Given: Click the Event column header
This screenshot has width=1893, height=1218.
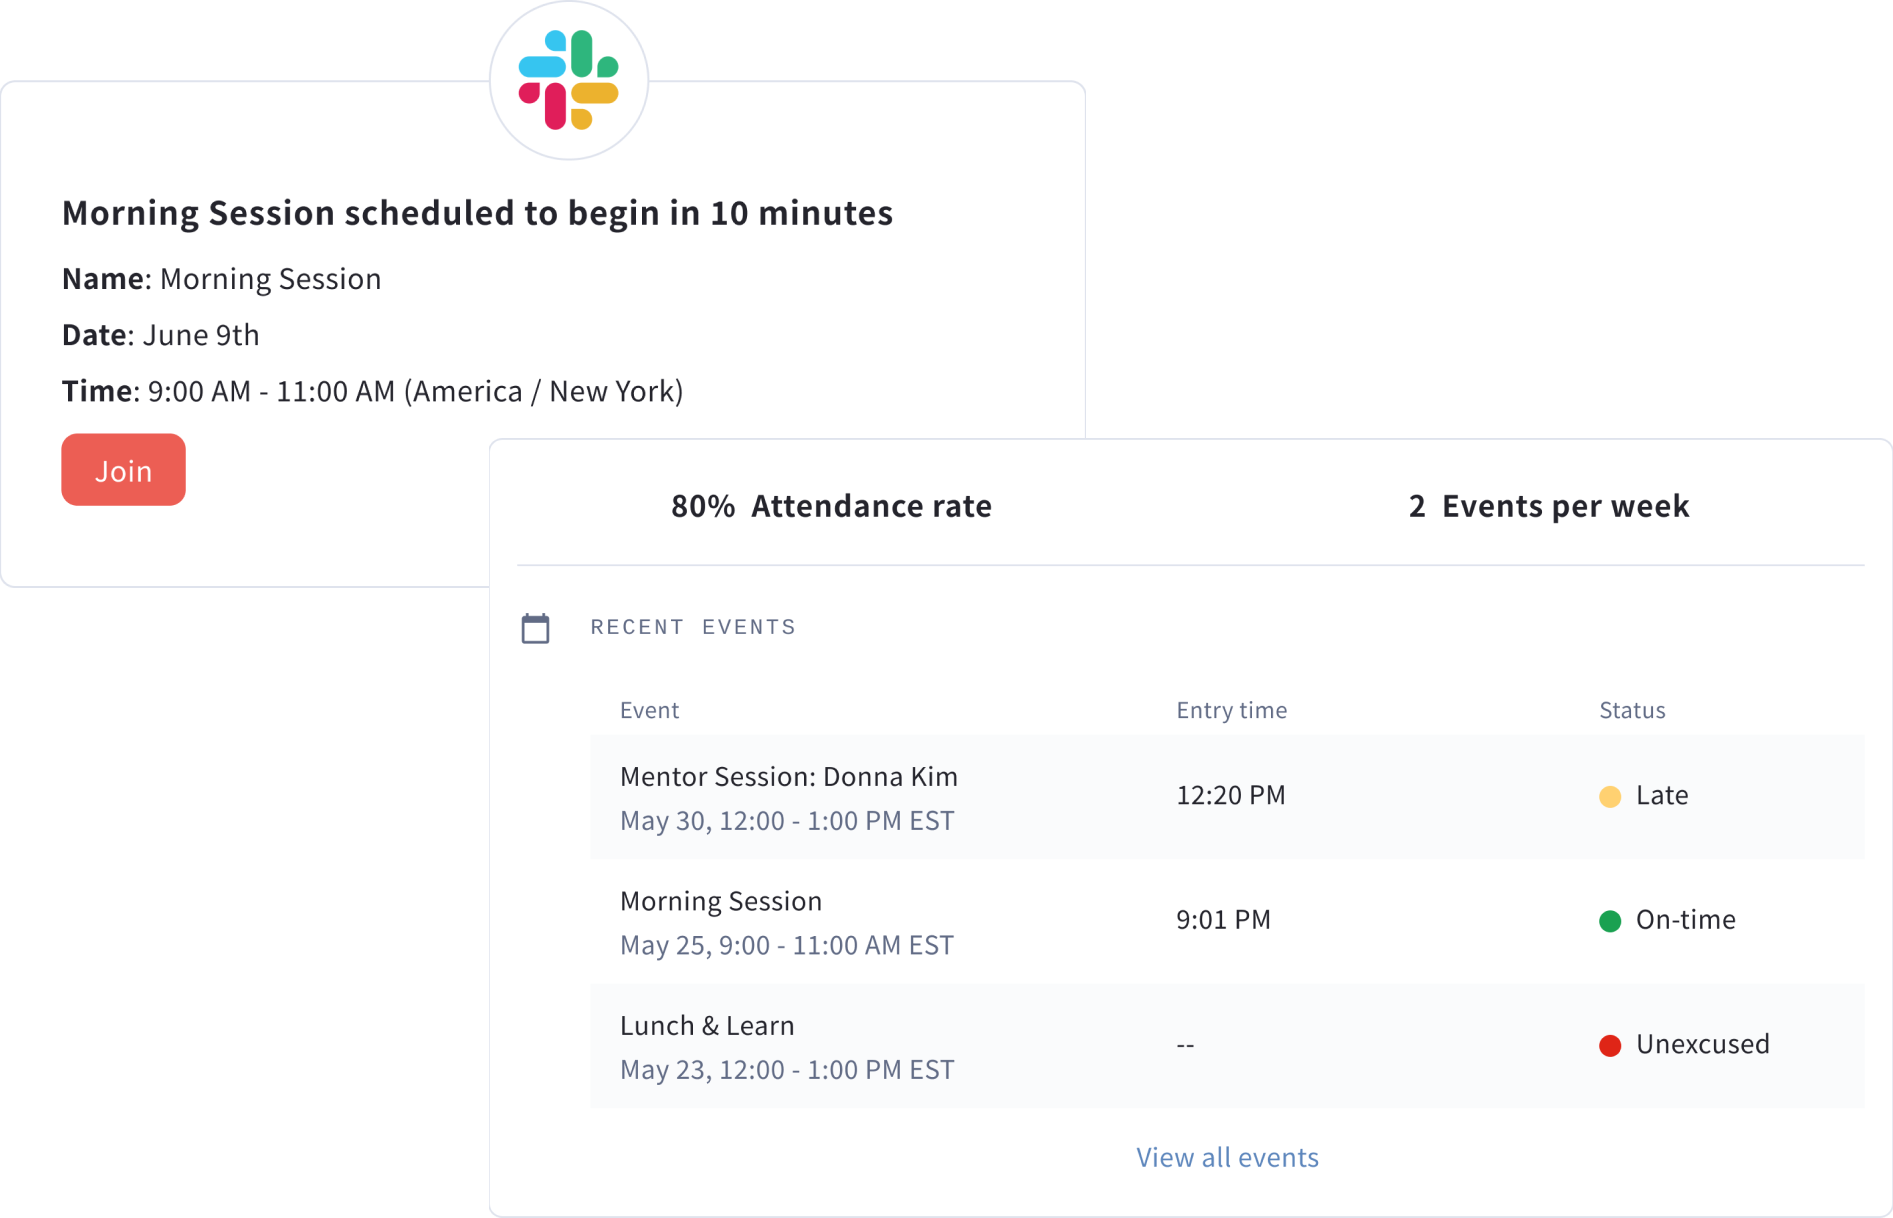Looking at the screenshot, I should pos(649,710).
